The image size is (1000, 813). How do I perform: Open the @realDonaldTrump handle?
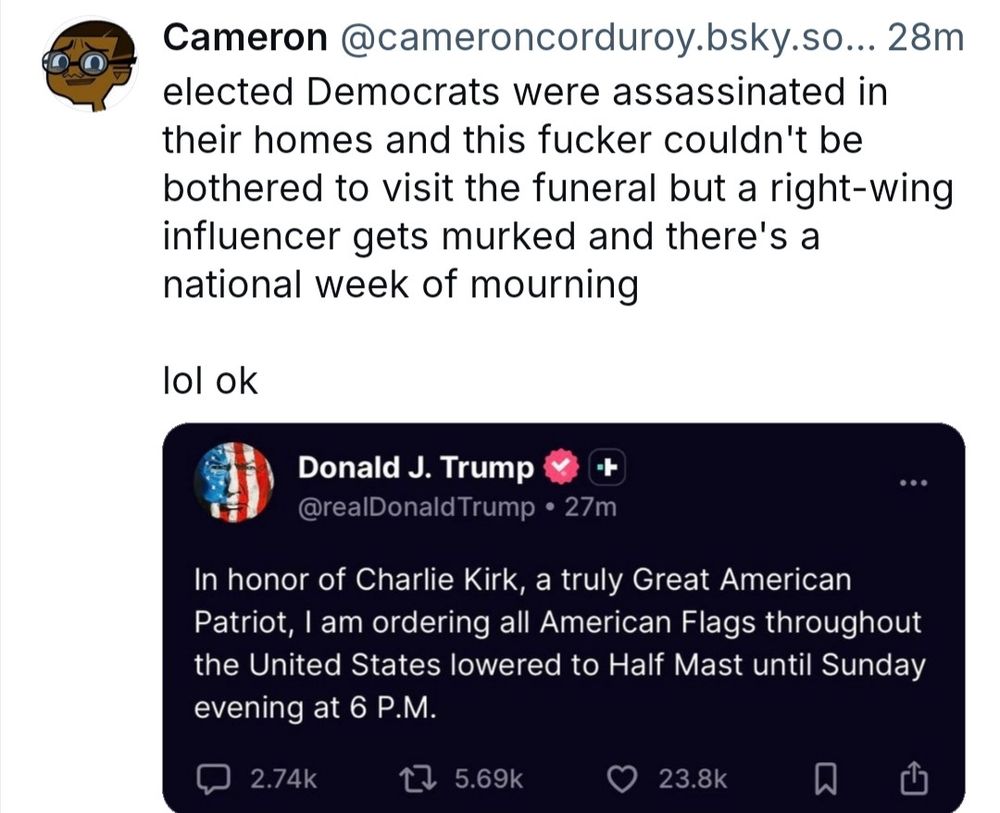point(417,507)
